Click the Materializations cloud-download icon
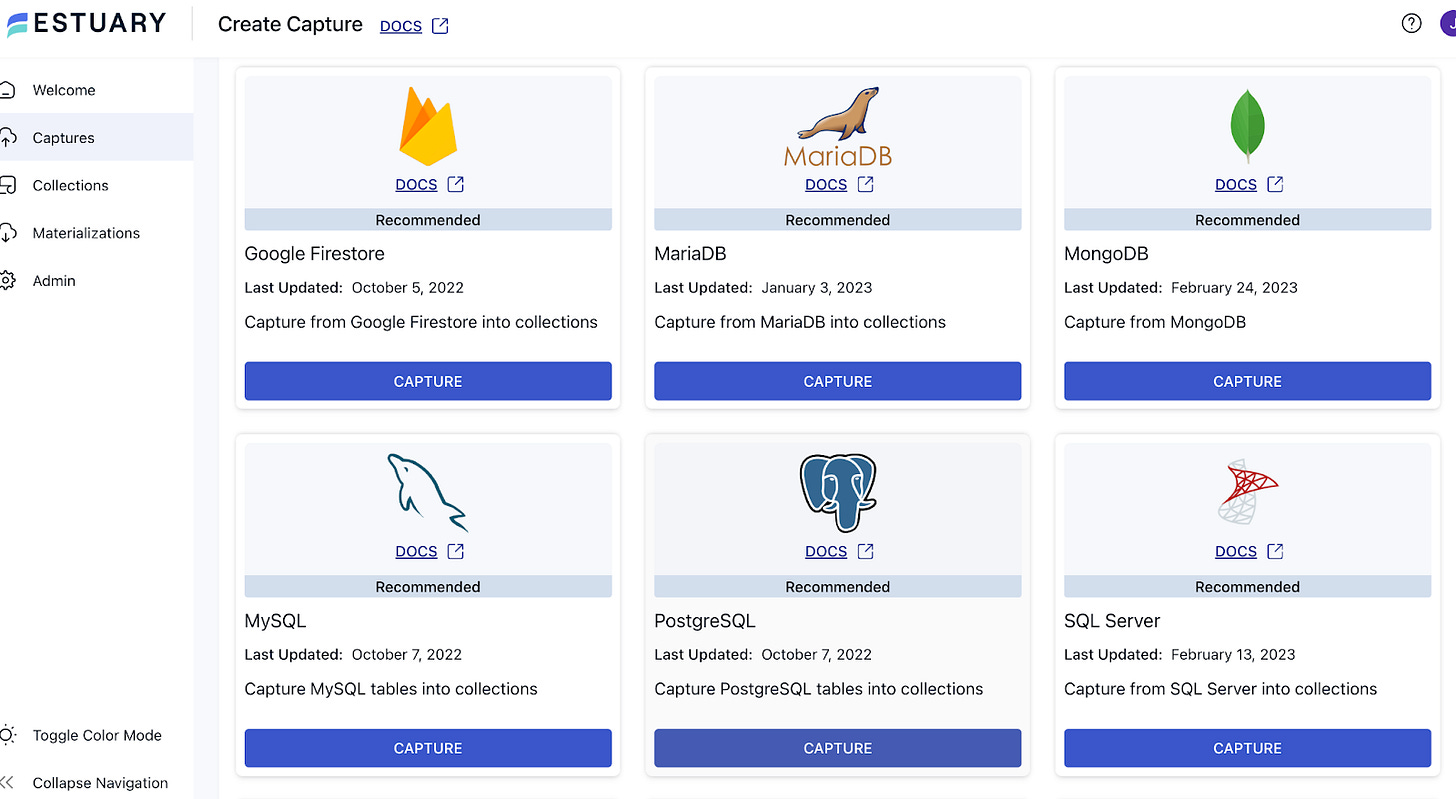 [7, 233]
